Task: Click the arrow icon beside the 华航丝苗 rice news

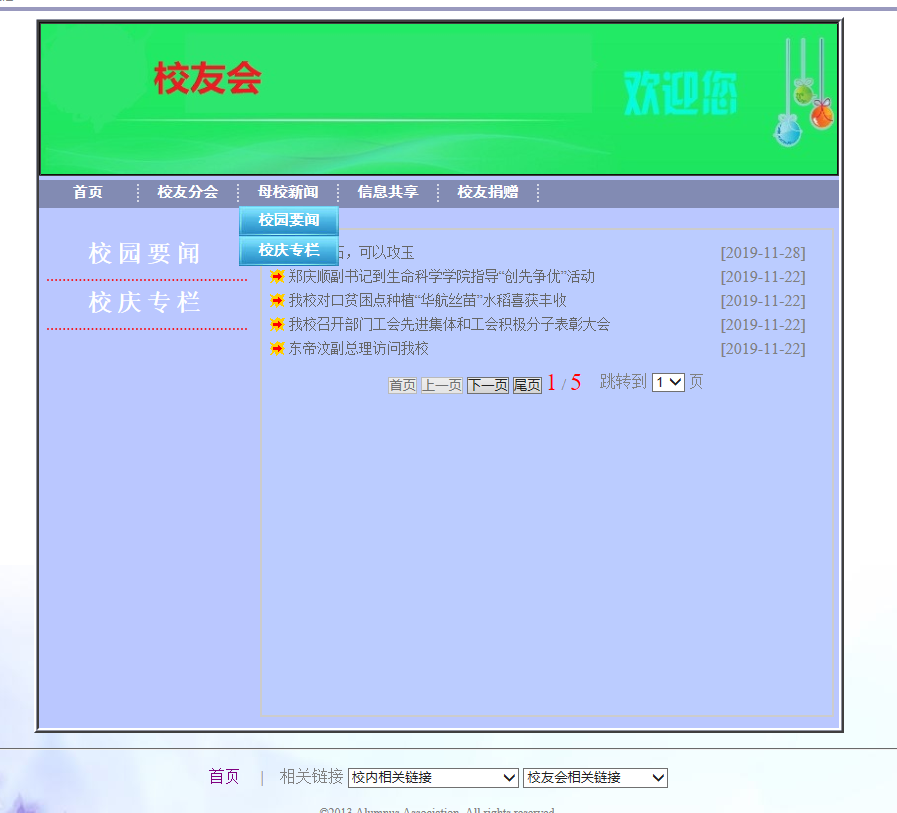Action: tap(277, 301)
